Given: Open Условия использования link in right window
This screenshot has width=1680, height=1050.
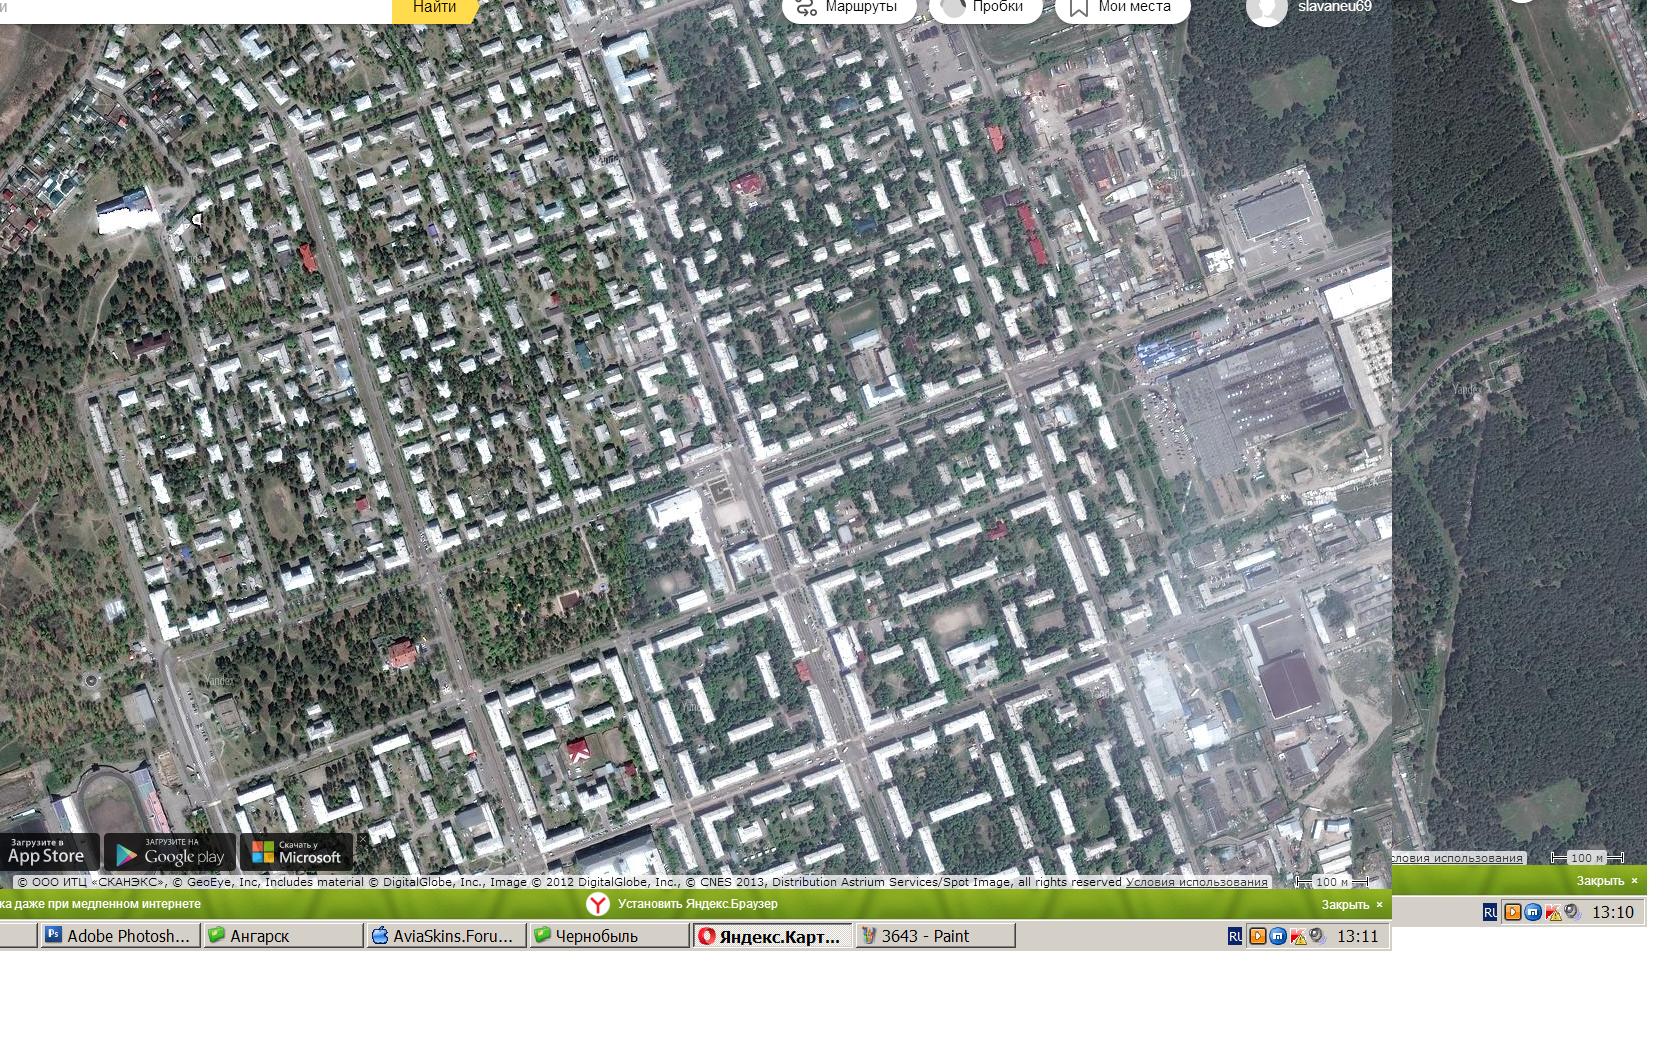Looking at the screenshot, I should pos(1458,858).
